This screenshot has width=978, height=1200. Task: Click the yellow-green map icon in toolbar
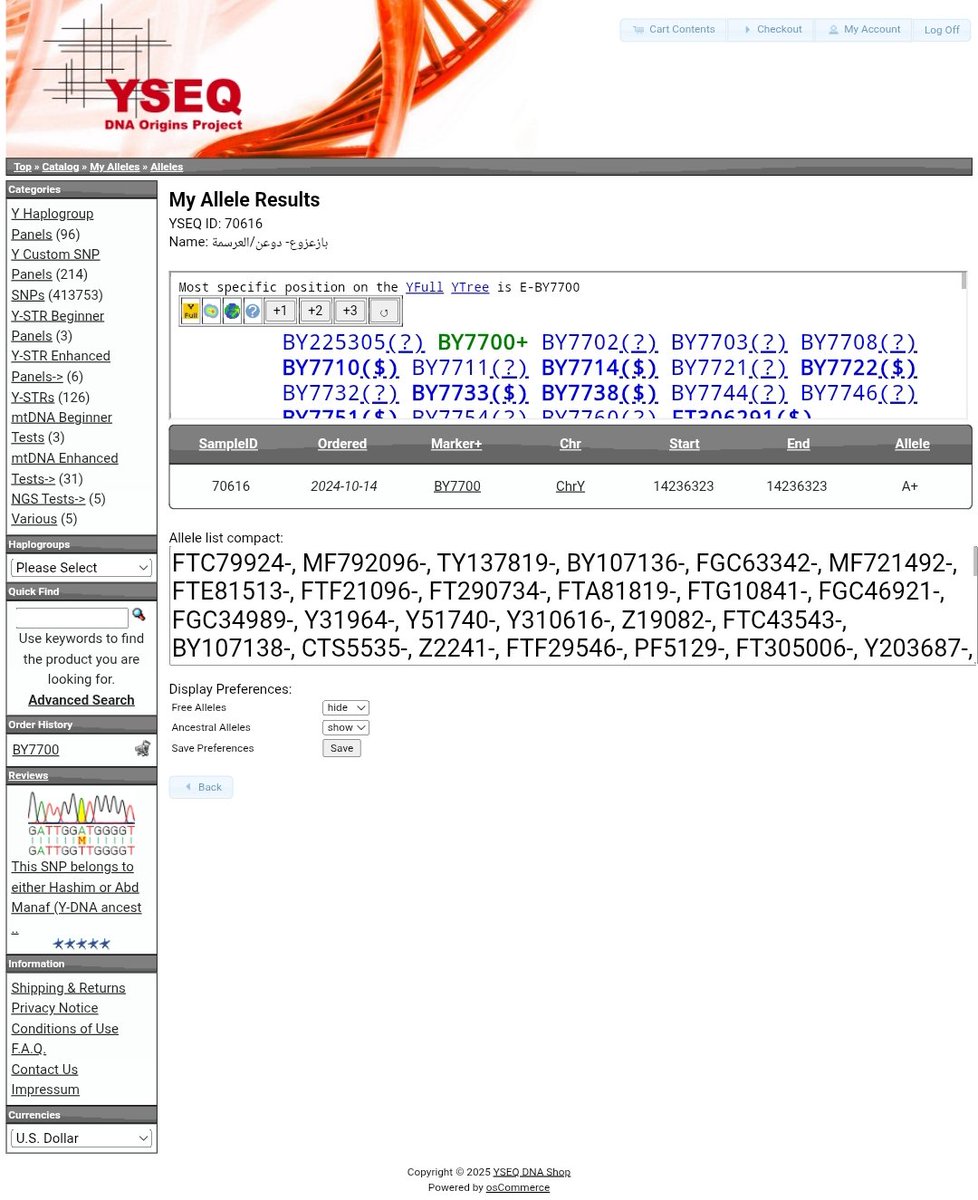coord(211,311)
